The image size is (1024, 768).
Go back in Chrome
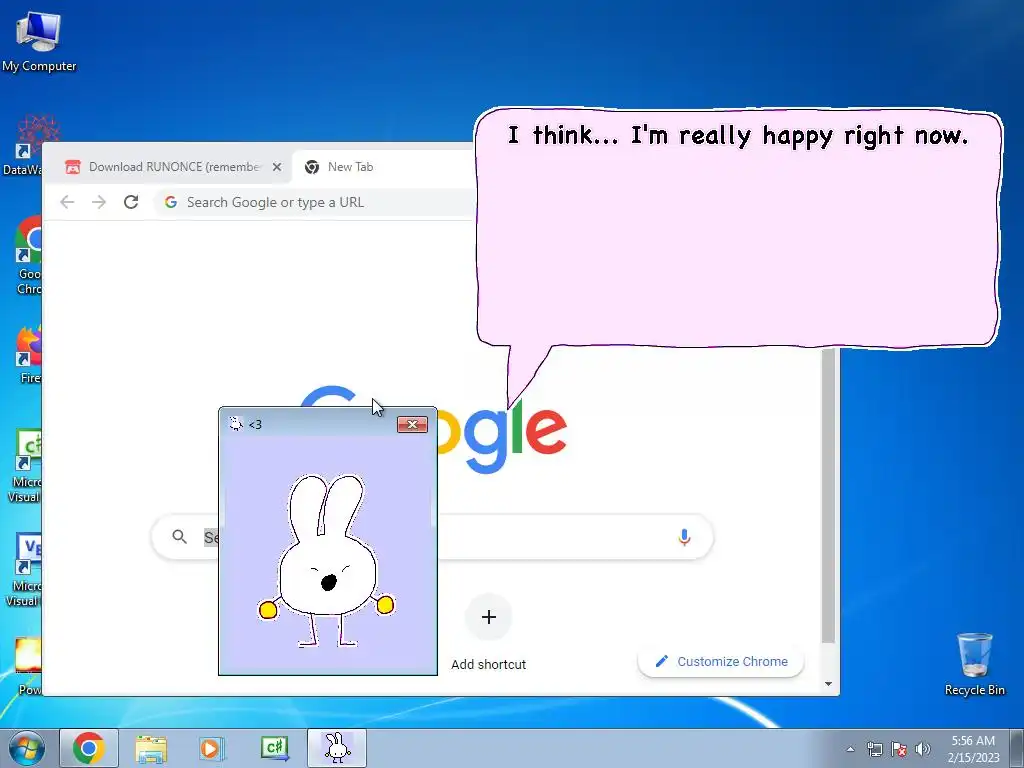point(67,202)
